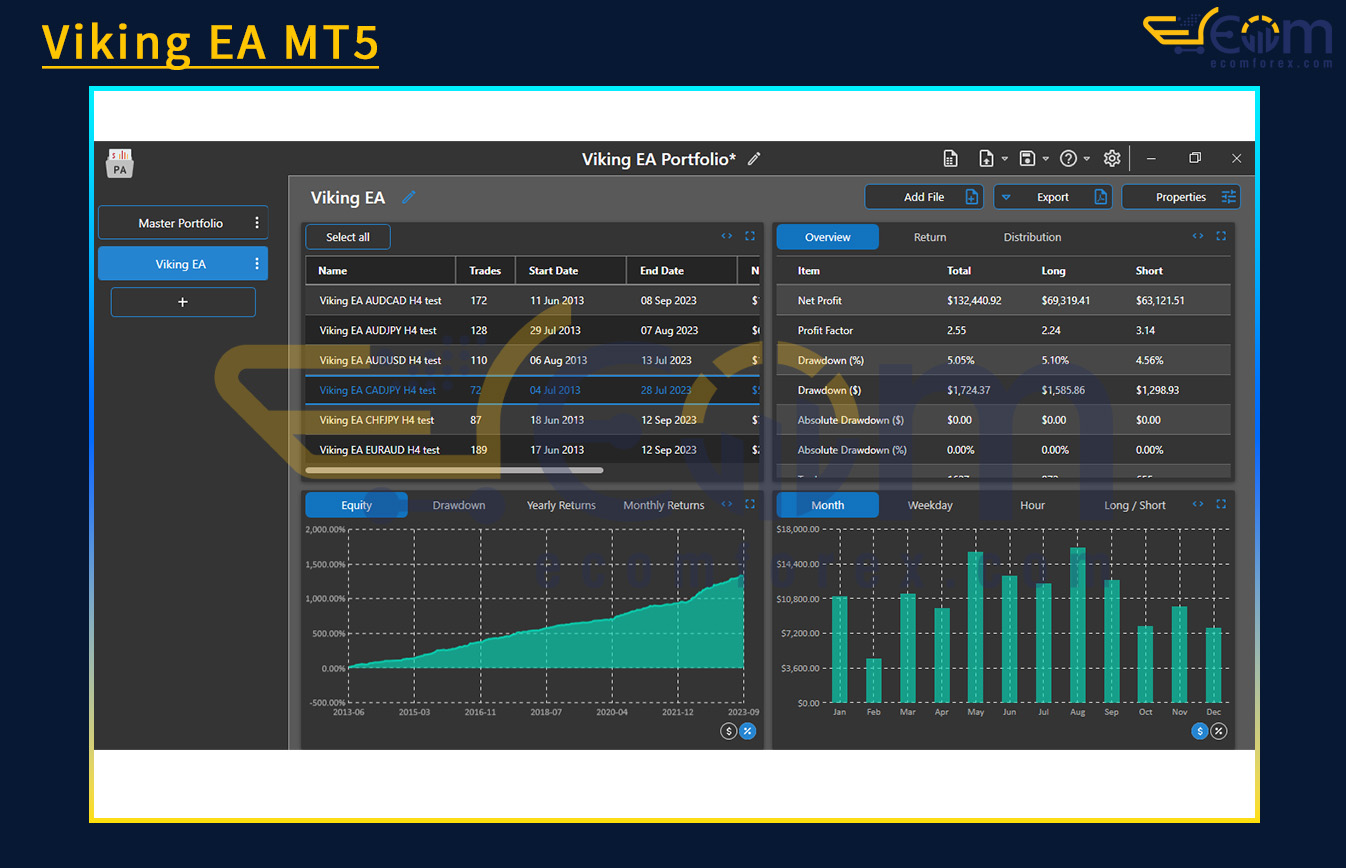The height and width of the screenshot is (868, 1346).
Task: Click the PA application logo icon
Action: pos(120,163)
